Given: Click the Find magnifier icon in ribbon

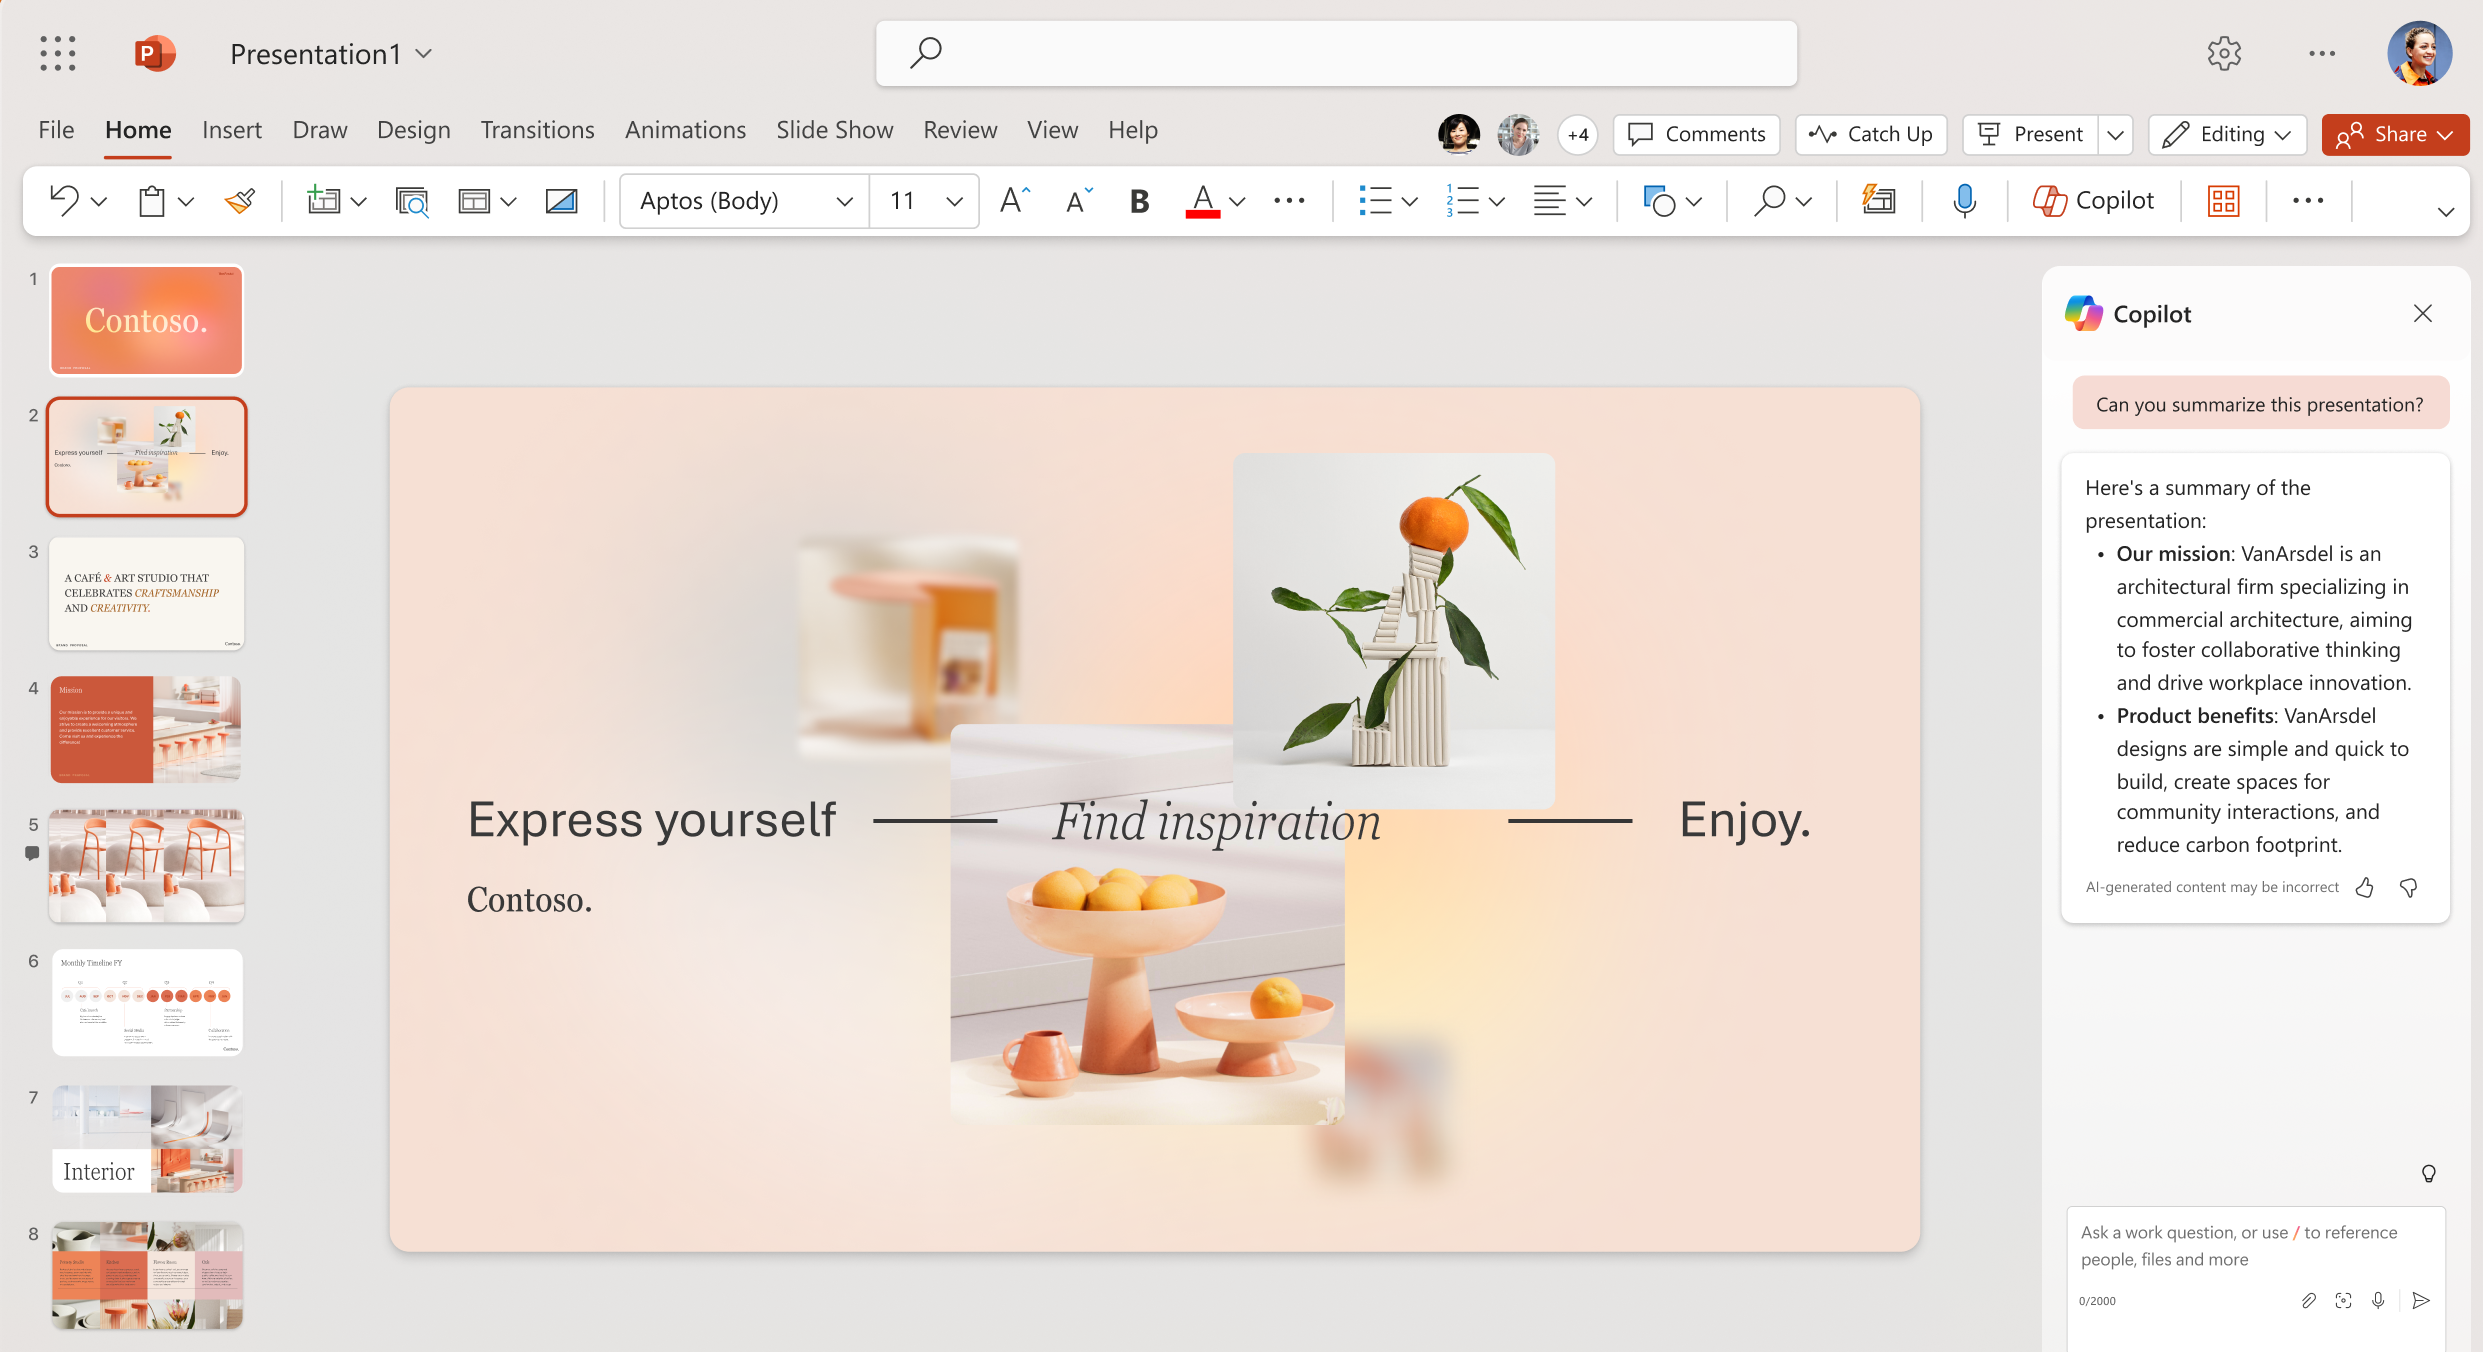Looking at the screenshot, I should pyautogui.click(x=1769, y=200).
